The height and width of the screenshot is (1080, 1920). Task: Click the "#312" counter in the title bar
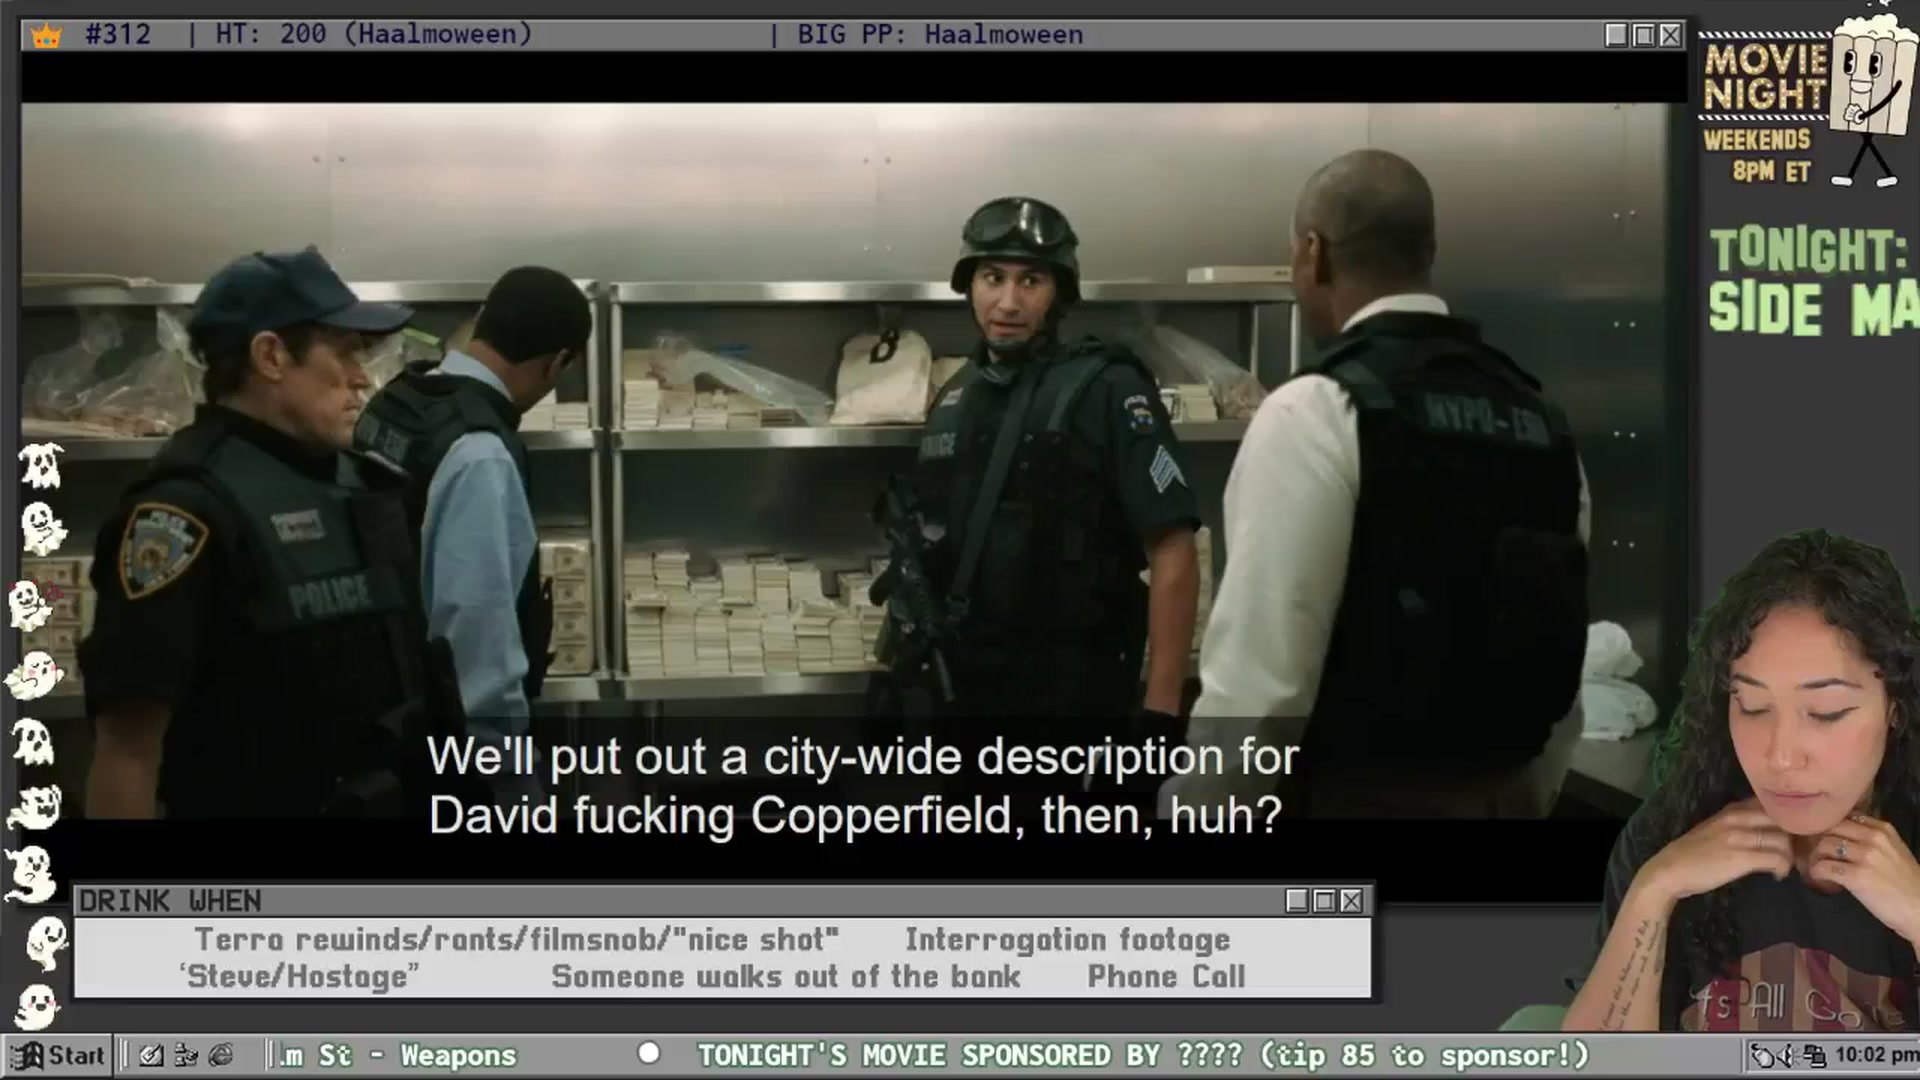click(x=118, y=34)
